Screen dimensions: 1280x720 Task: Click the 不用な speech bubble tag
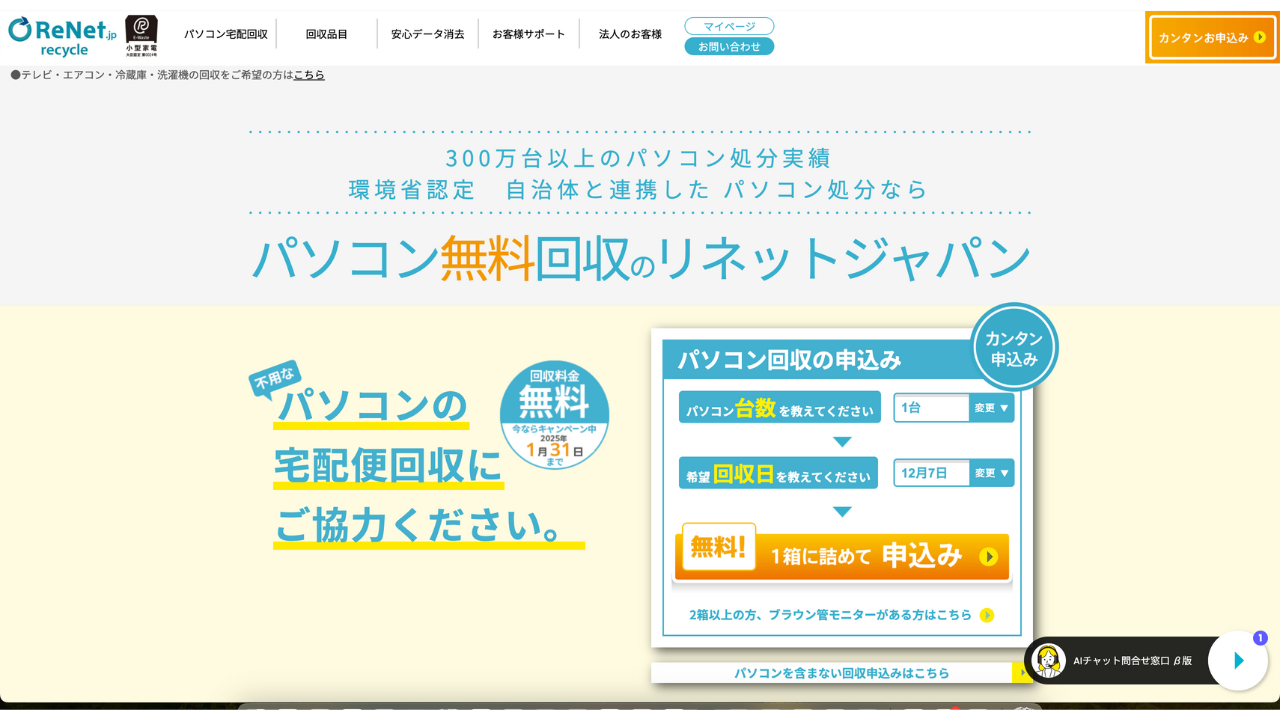pos(274,378)
